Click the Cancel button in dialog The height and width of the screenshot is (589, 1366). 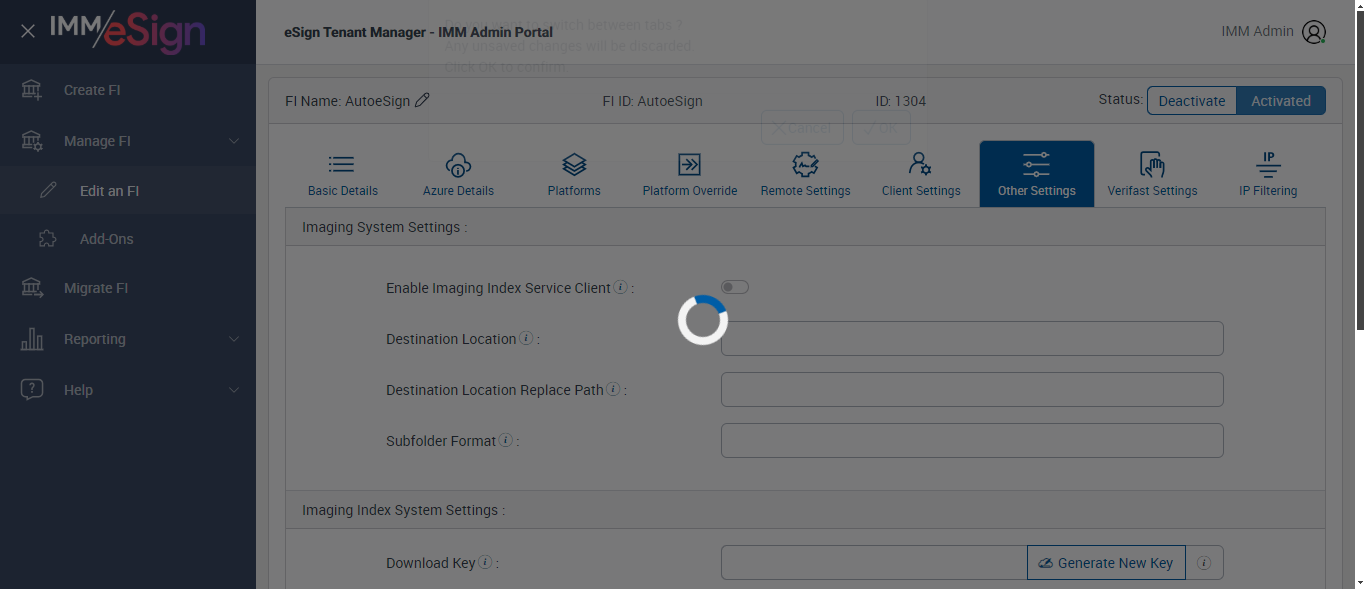(x=802, y=128)
